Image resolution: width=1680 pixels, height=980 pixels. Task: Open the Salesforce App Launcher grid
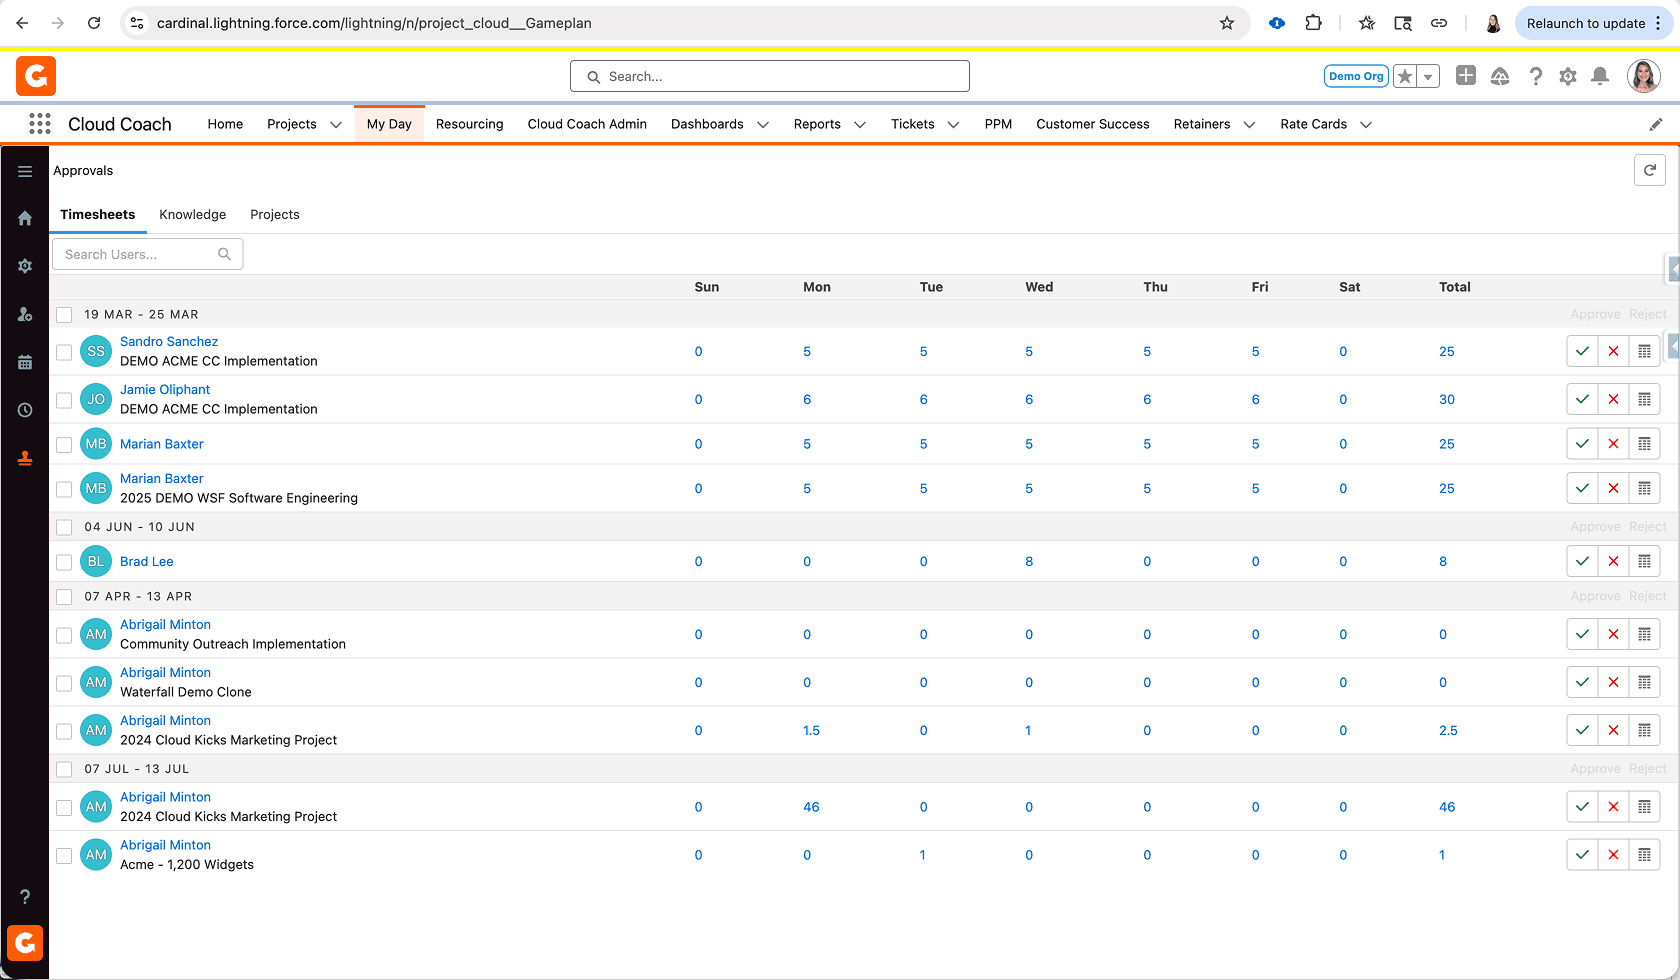pos(40,124)
